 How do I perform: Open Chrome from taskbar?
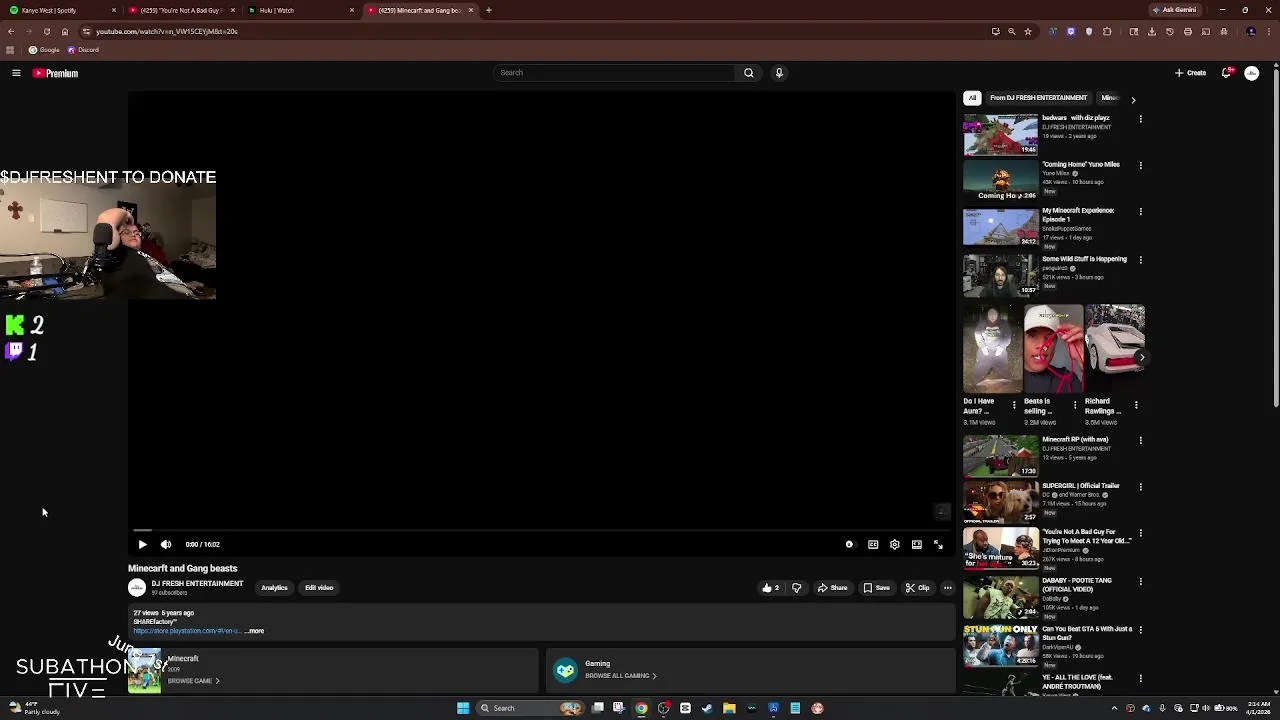pos(641,708)
